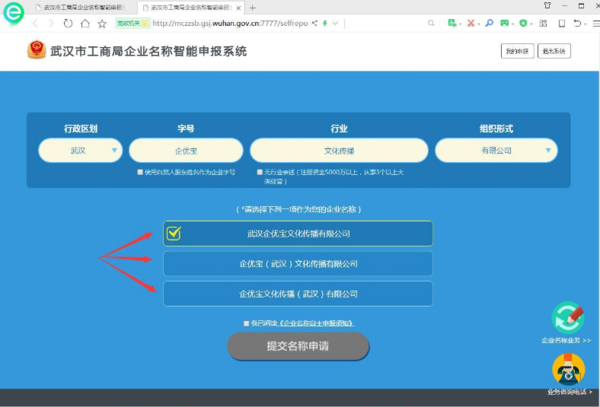Open the 企业名称自主申报须知 link
600x407 pixels.
(316, 323)
